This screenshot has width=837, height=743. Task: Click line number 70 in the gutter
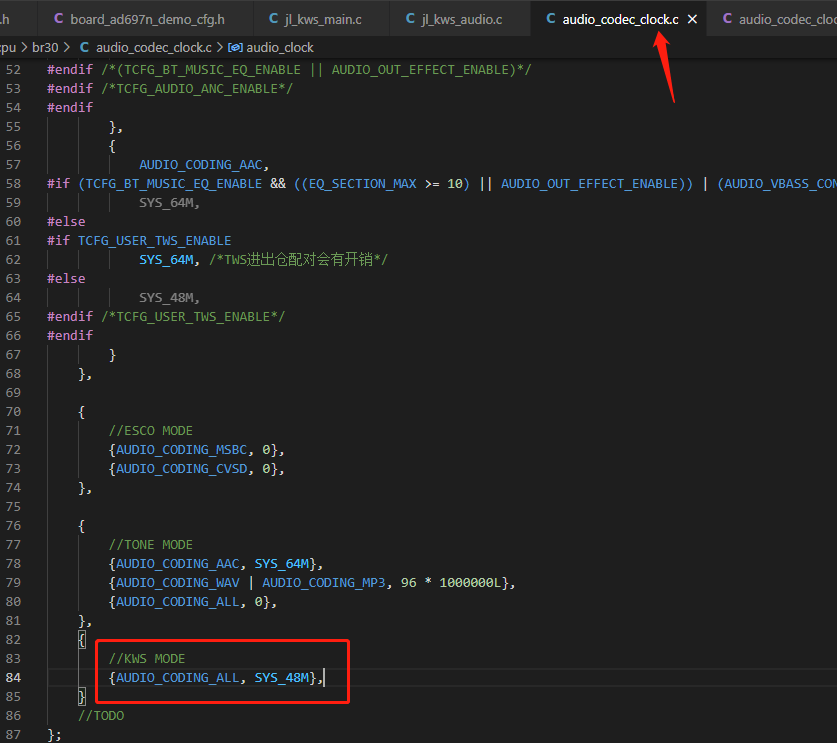pos(13,412)
